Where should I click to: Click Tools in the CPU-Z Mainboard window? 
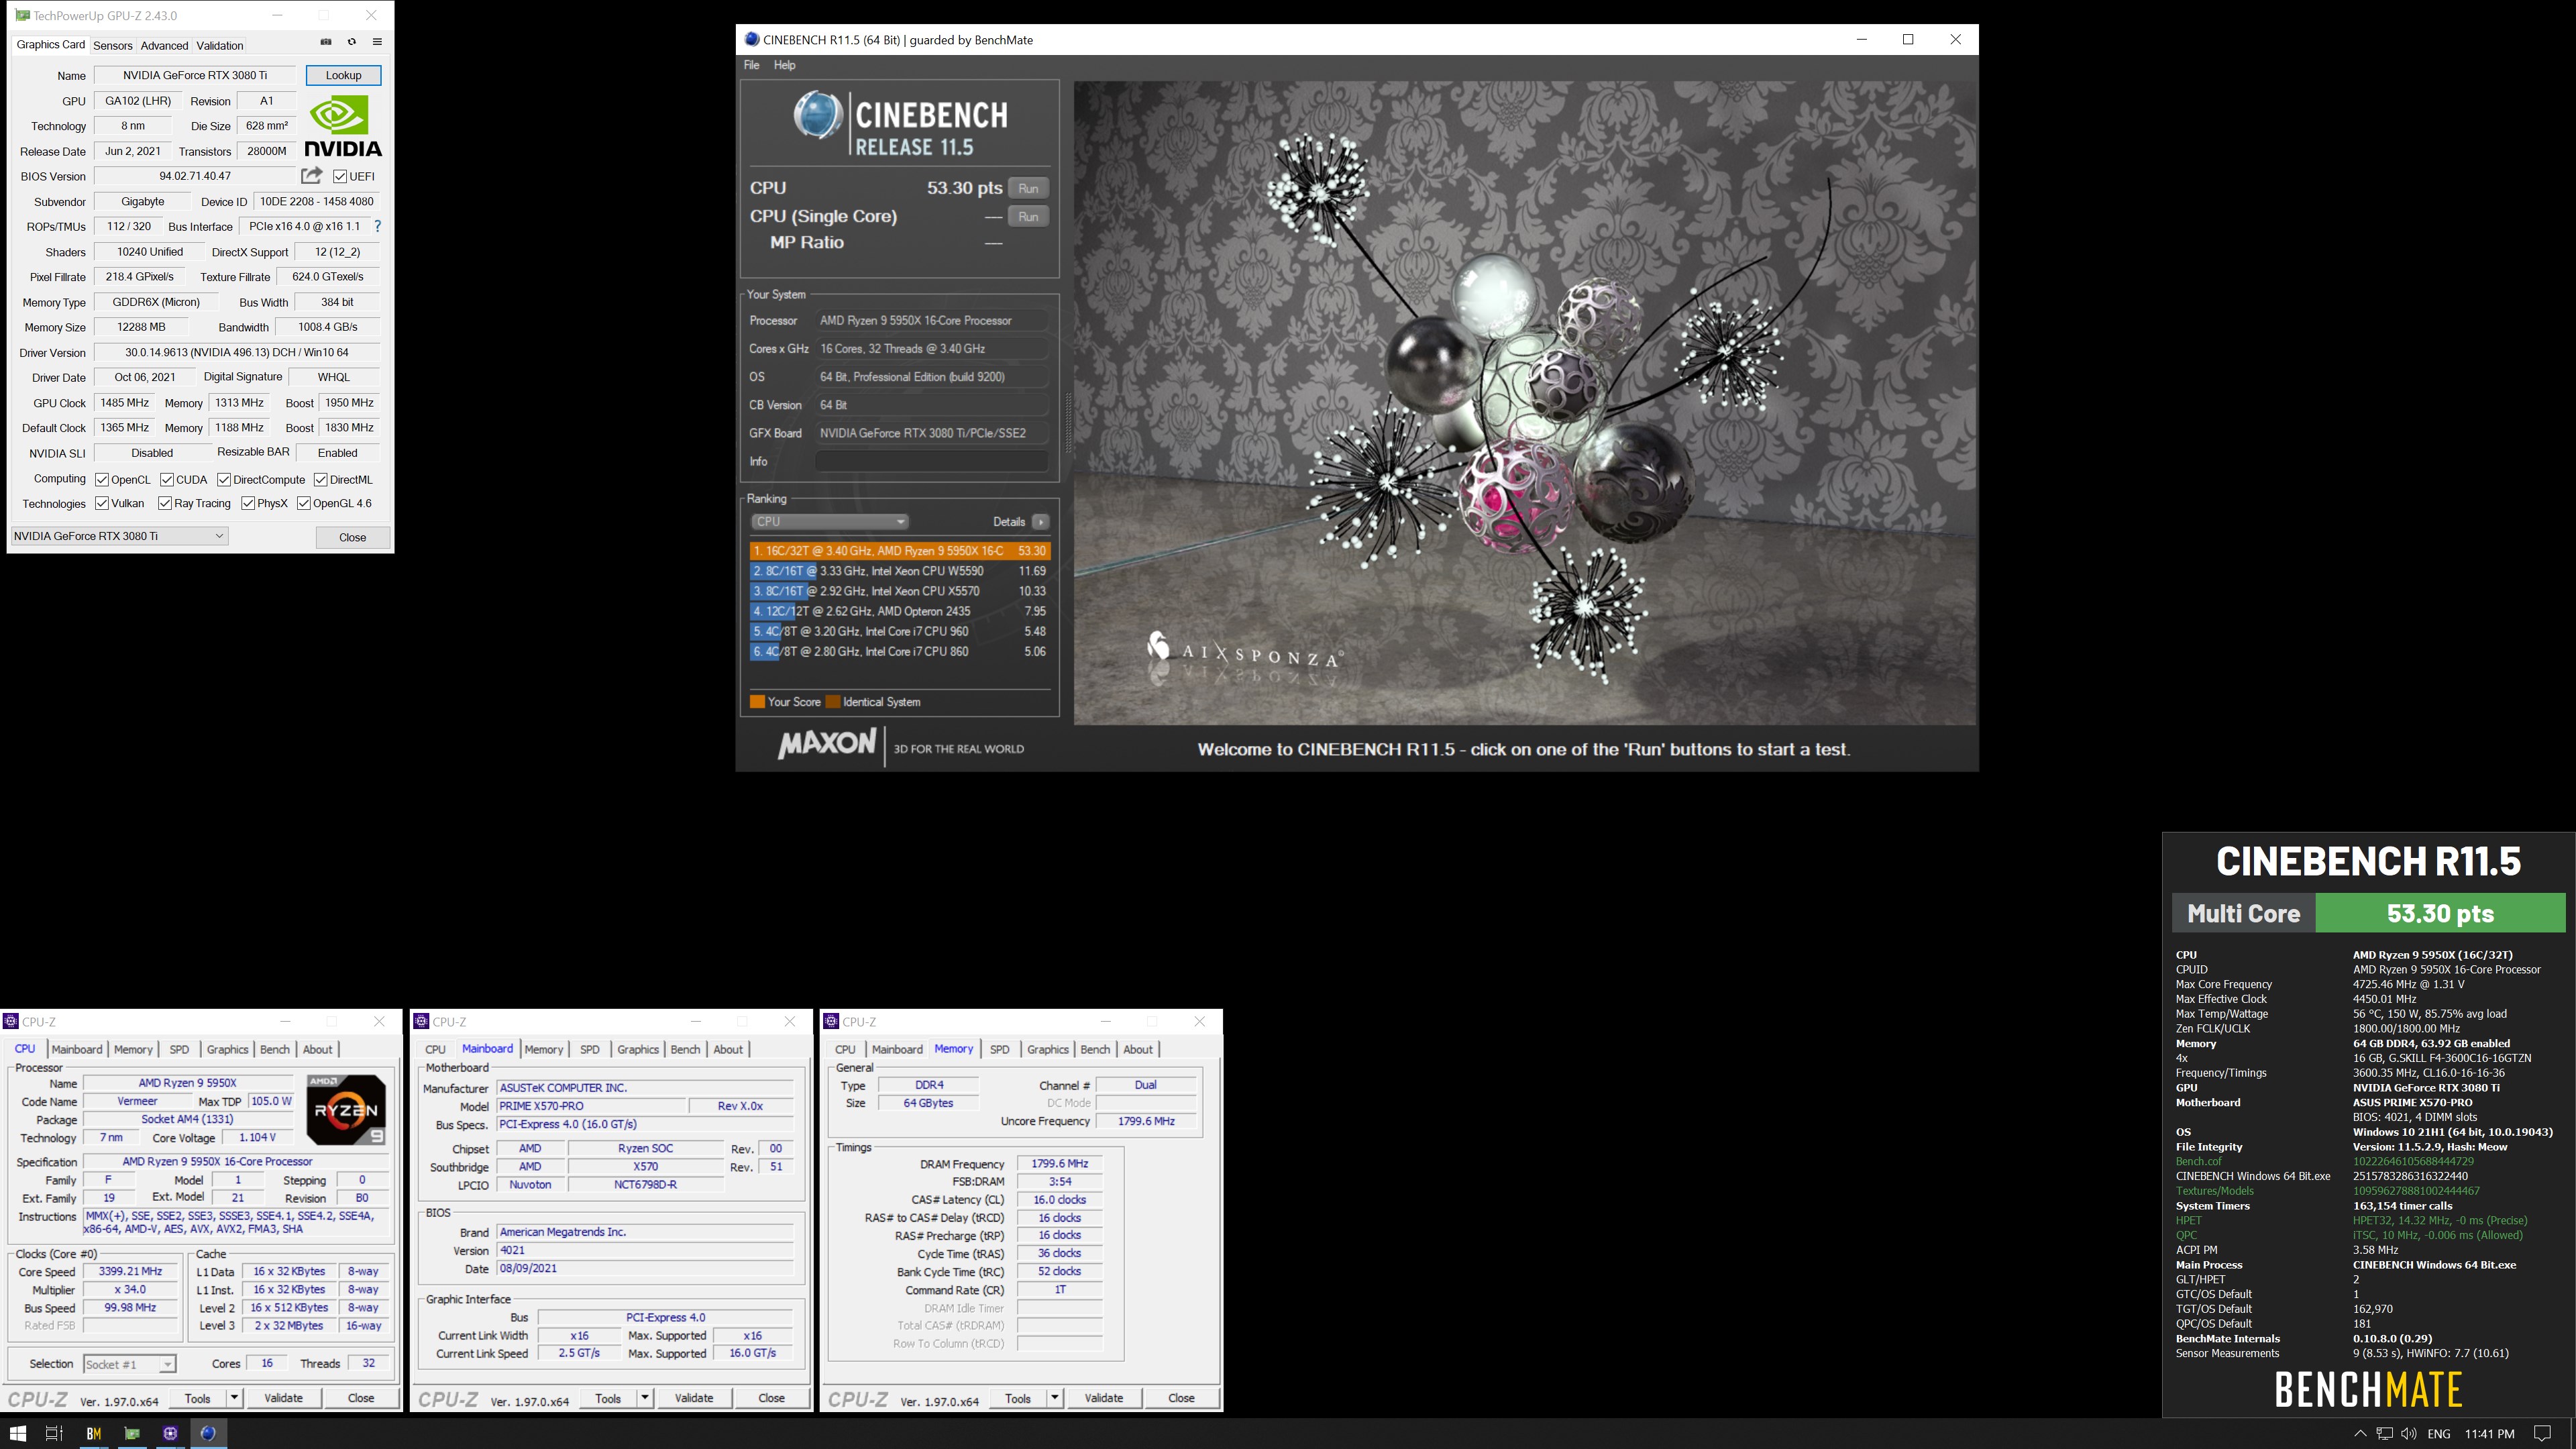click(608, 1398)
